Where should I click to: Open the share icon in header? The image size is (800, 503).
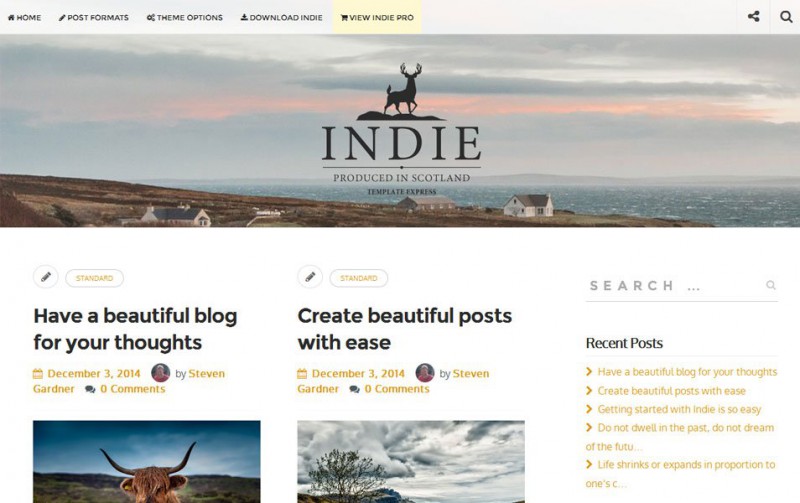click(753, 16)
